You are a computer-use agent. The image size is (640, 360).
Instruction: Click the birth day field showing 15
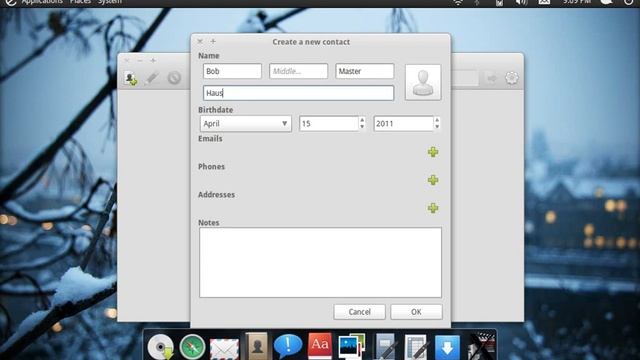pos(329,124)
